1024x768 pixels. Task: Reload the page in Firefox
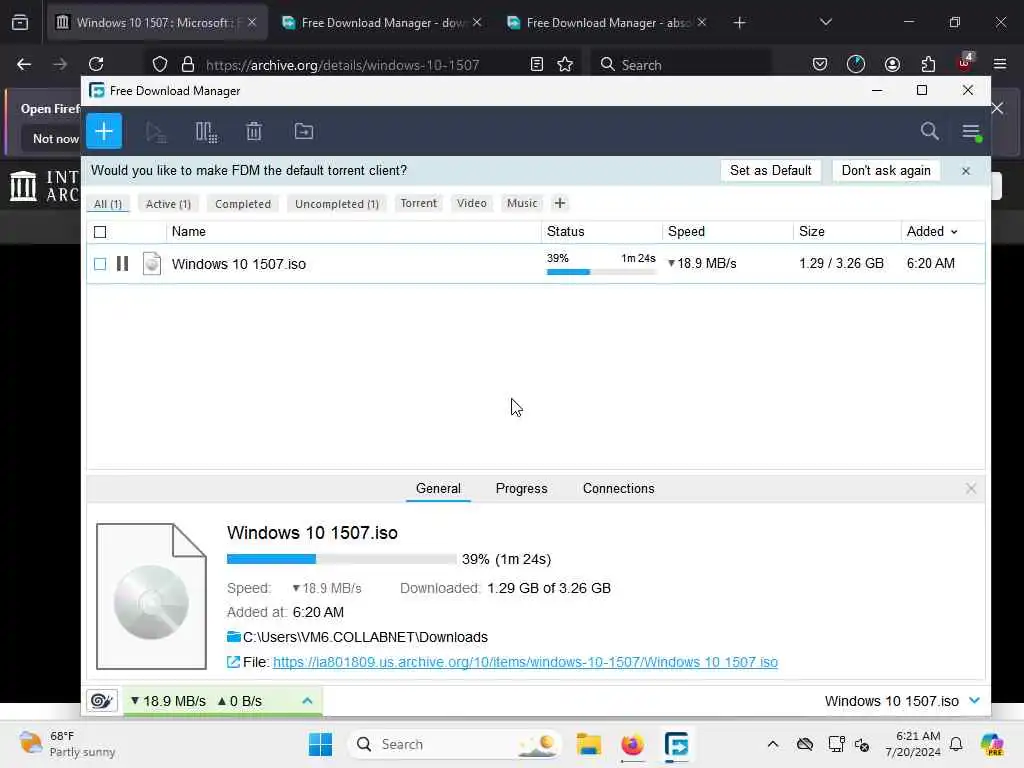(x=96, y=64)
